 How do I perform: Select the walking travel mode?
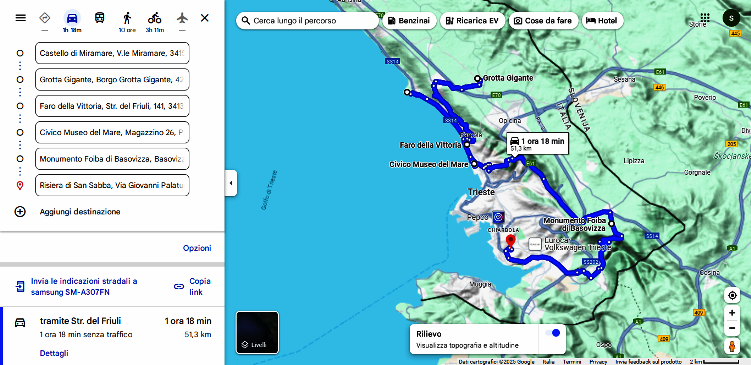coord(127,18)
